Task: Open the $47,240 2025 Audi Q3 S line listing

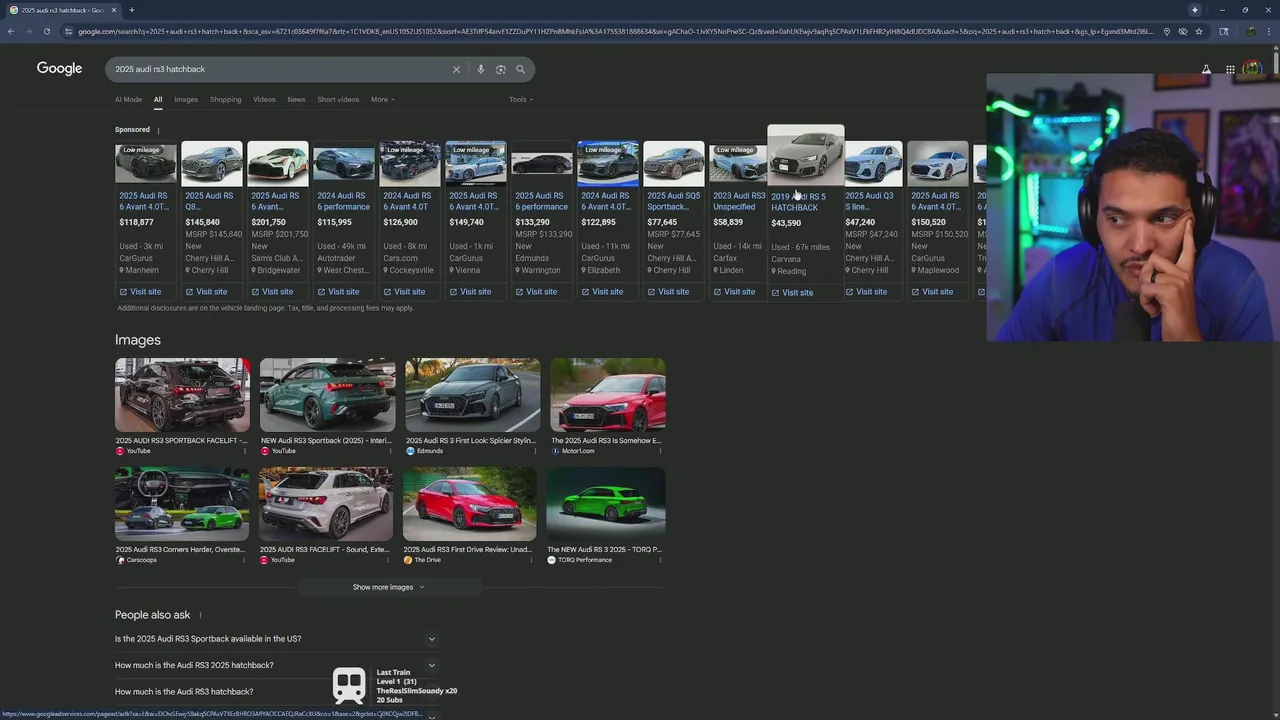Action: pyautogui.click(x=869, y=201)
